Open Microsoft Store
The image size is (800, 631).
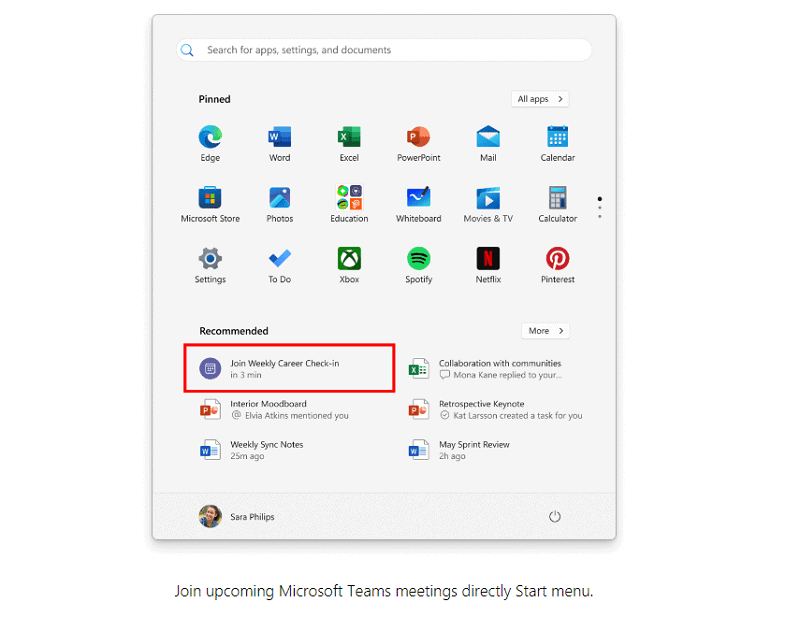point(210,204)
